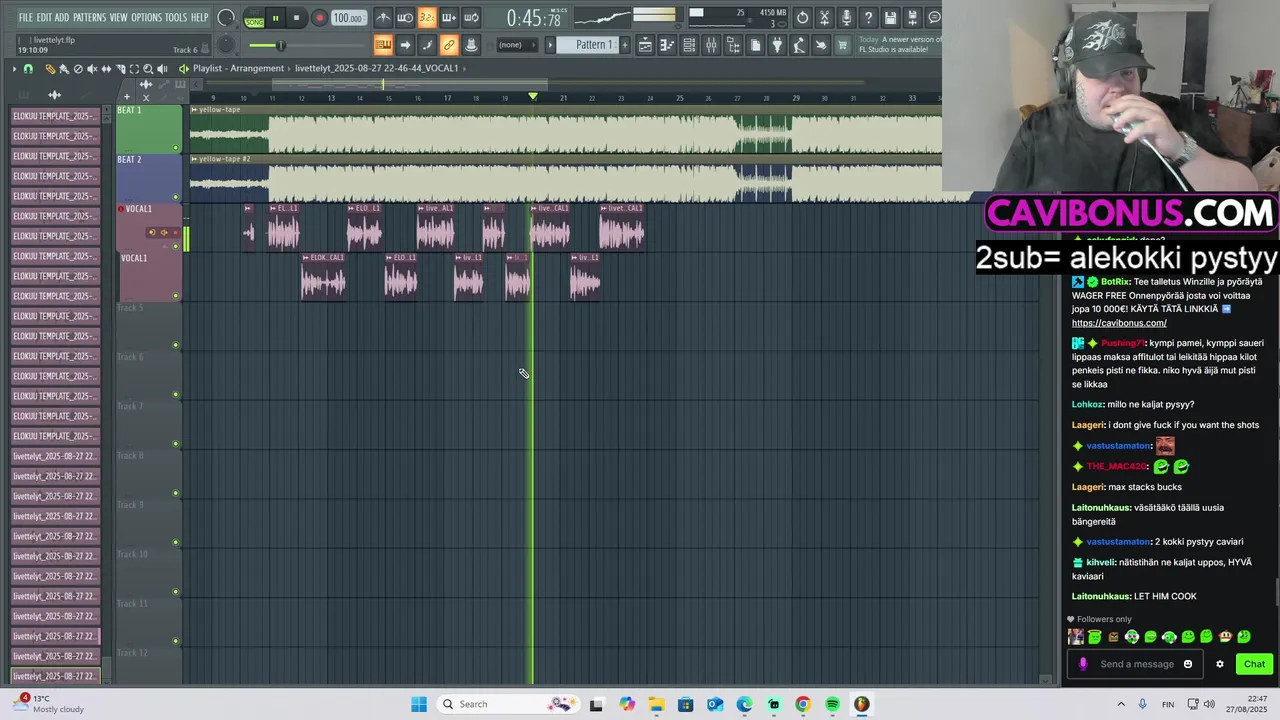Toggle loop recording button

point(471,18)
